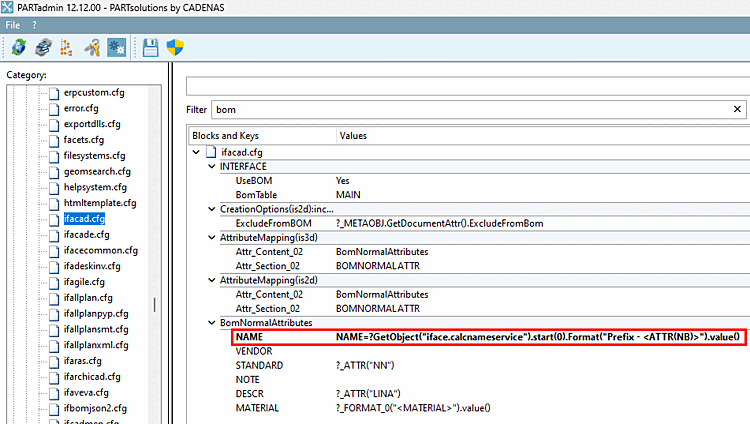Select the NAME key in BomNormalAttributes

[249, 337]
